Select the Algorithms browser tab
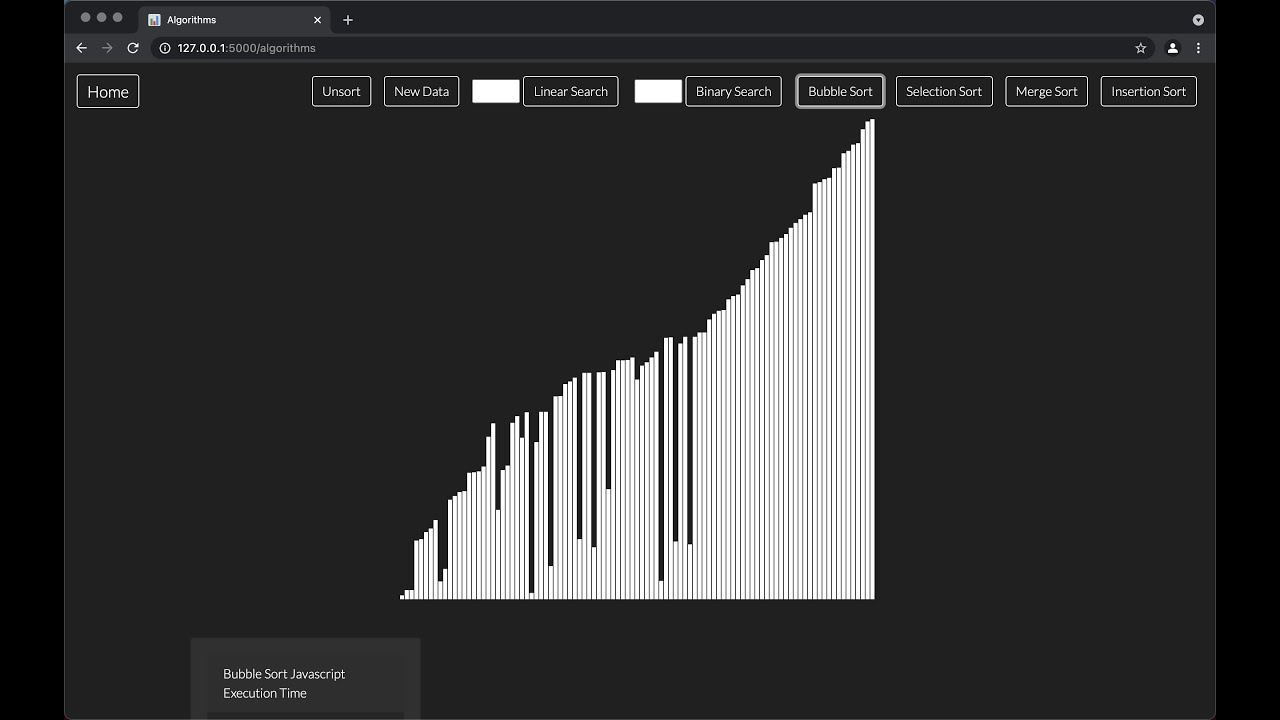1280x720 pixels. coord(235,20)
